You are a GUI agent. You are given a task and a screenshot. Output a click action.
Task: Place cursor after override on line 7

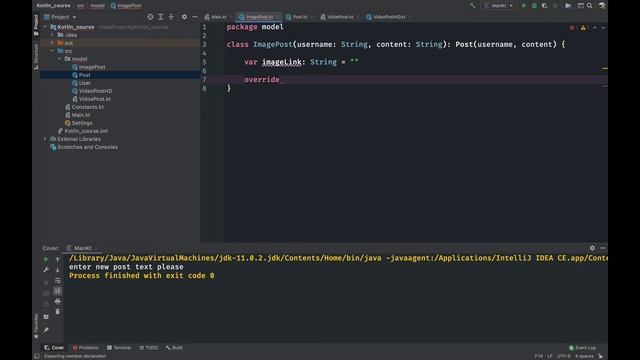pos(280,80)
